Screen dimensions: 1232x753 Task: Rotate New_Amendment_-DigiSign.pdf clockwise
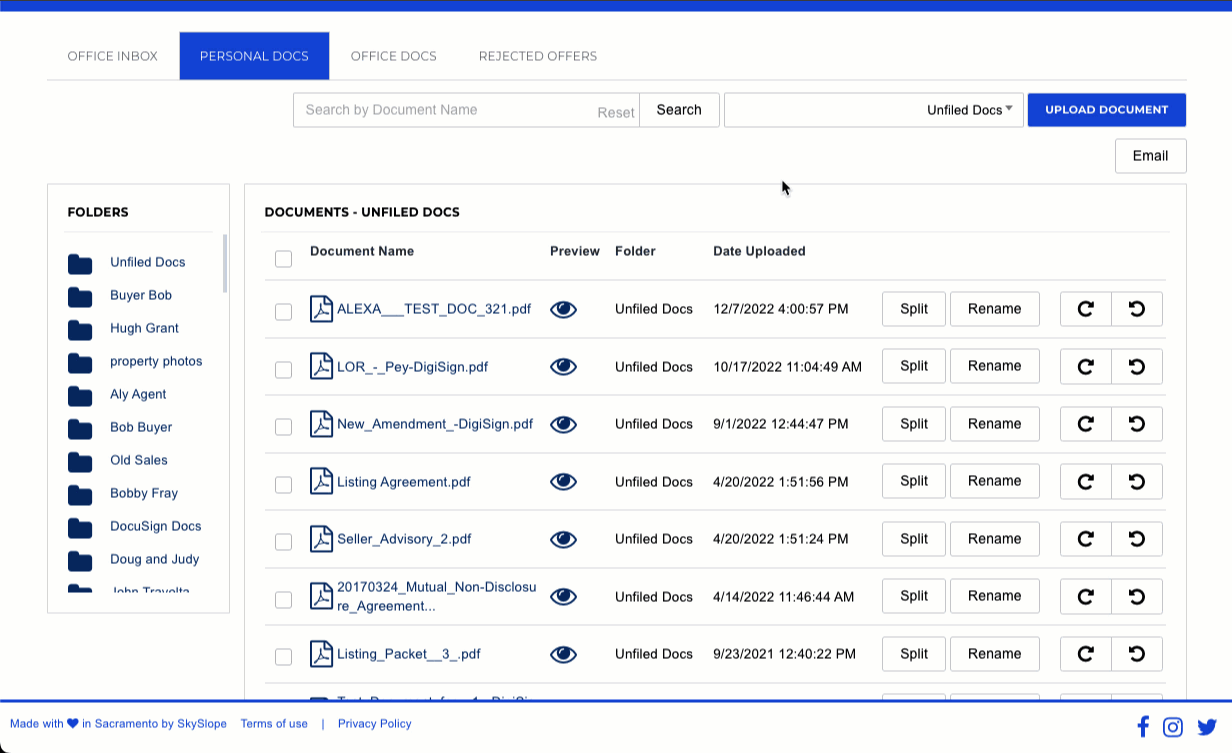point(1085,424)
